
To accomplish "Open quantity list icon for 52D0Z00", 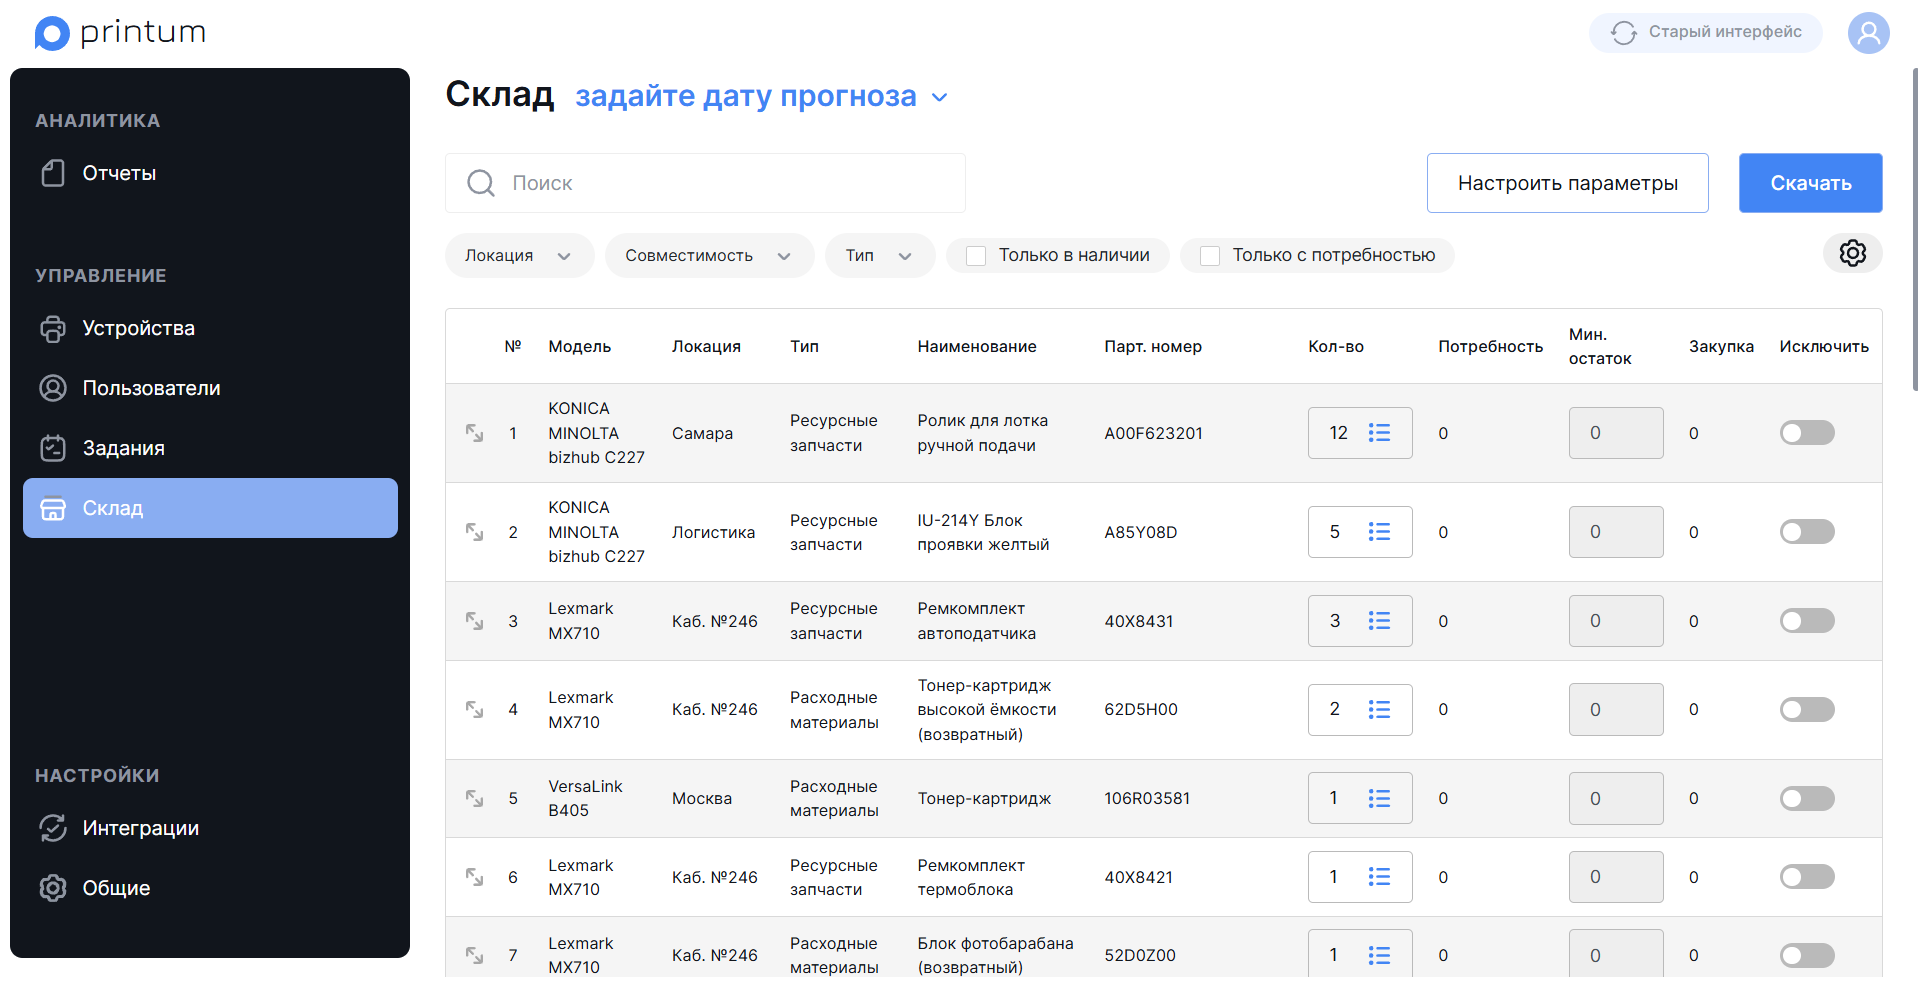I will [1379, 955].
